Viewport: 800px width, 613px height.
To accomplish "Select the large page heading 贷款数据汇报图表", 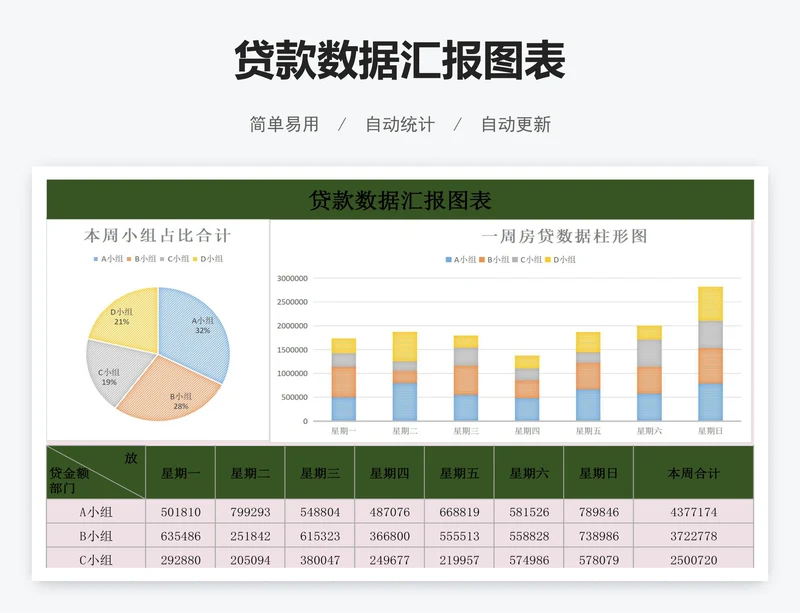I will [399, 61].
